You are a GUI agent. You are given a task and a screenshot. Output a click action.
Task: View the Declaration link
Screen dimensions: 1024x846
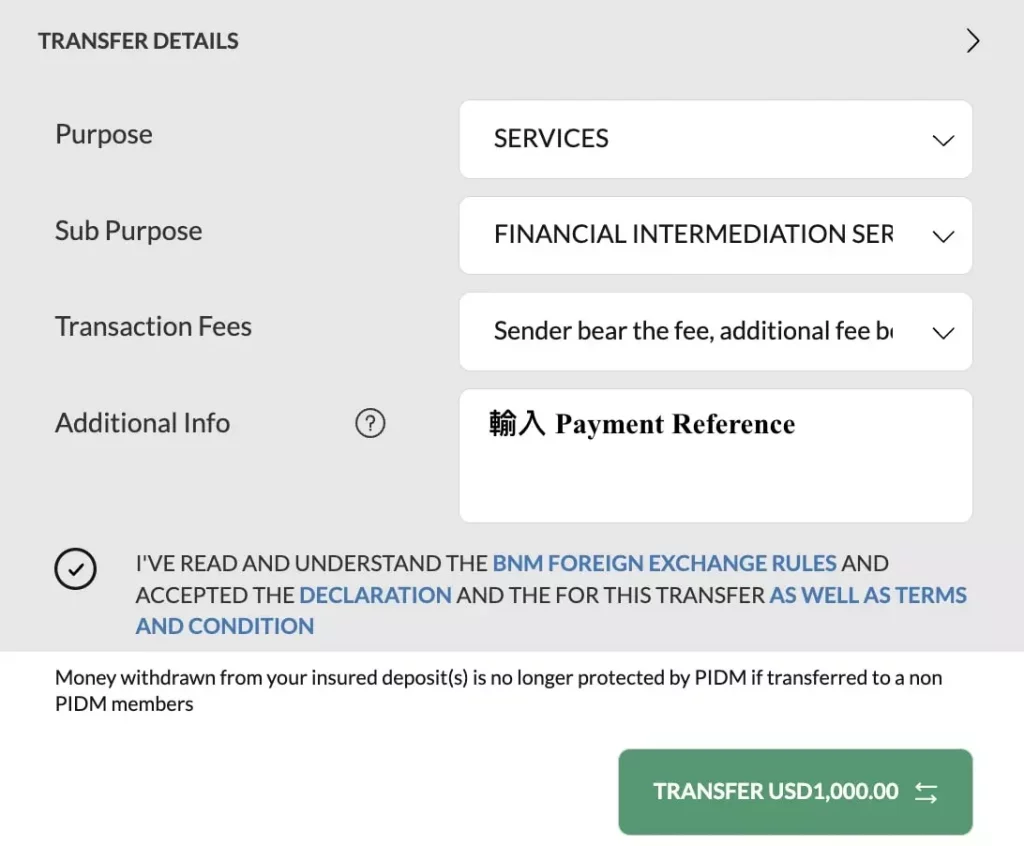coord(375,595)
